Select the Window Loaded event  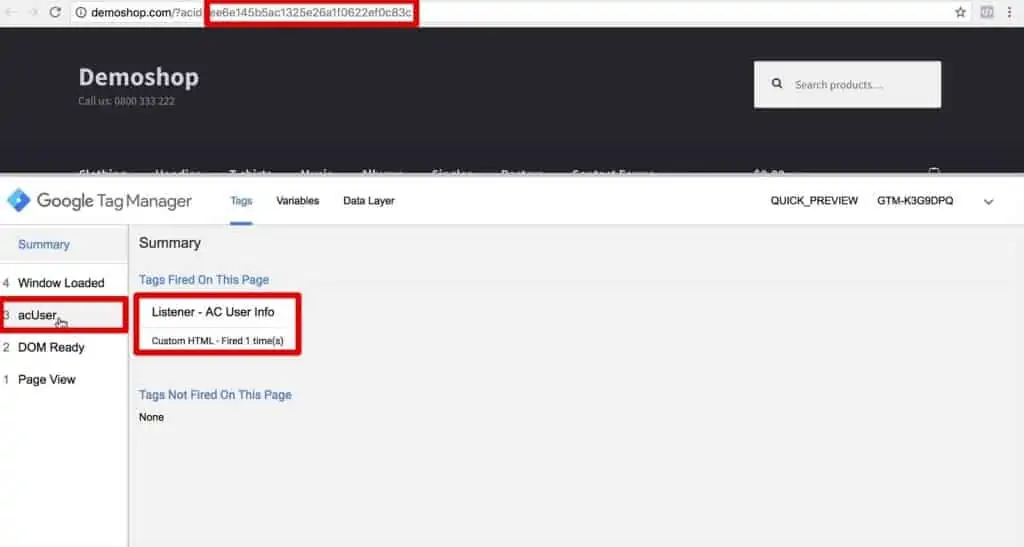pyautogui.click(x=64, y=283)
